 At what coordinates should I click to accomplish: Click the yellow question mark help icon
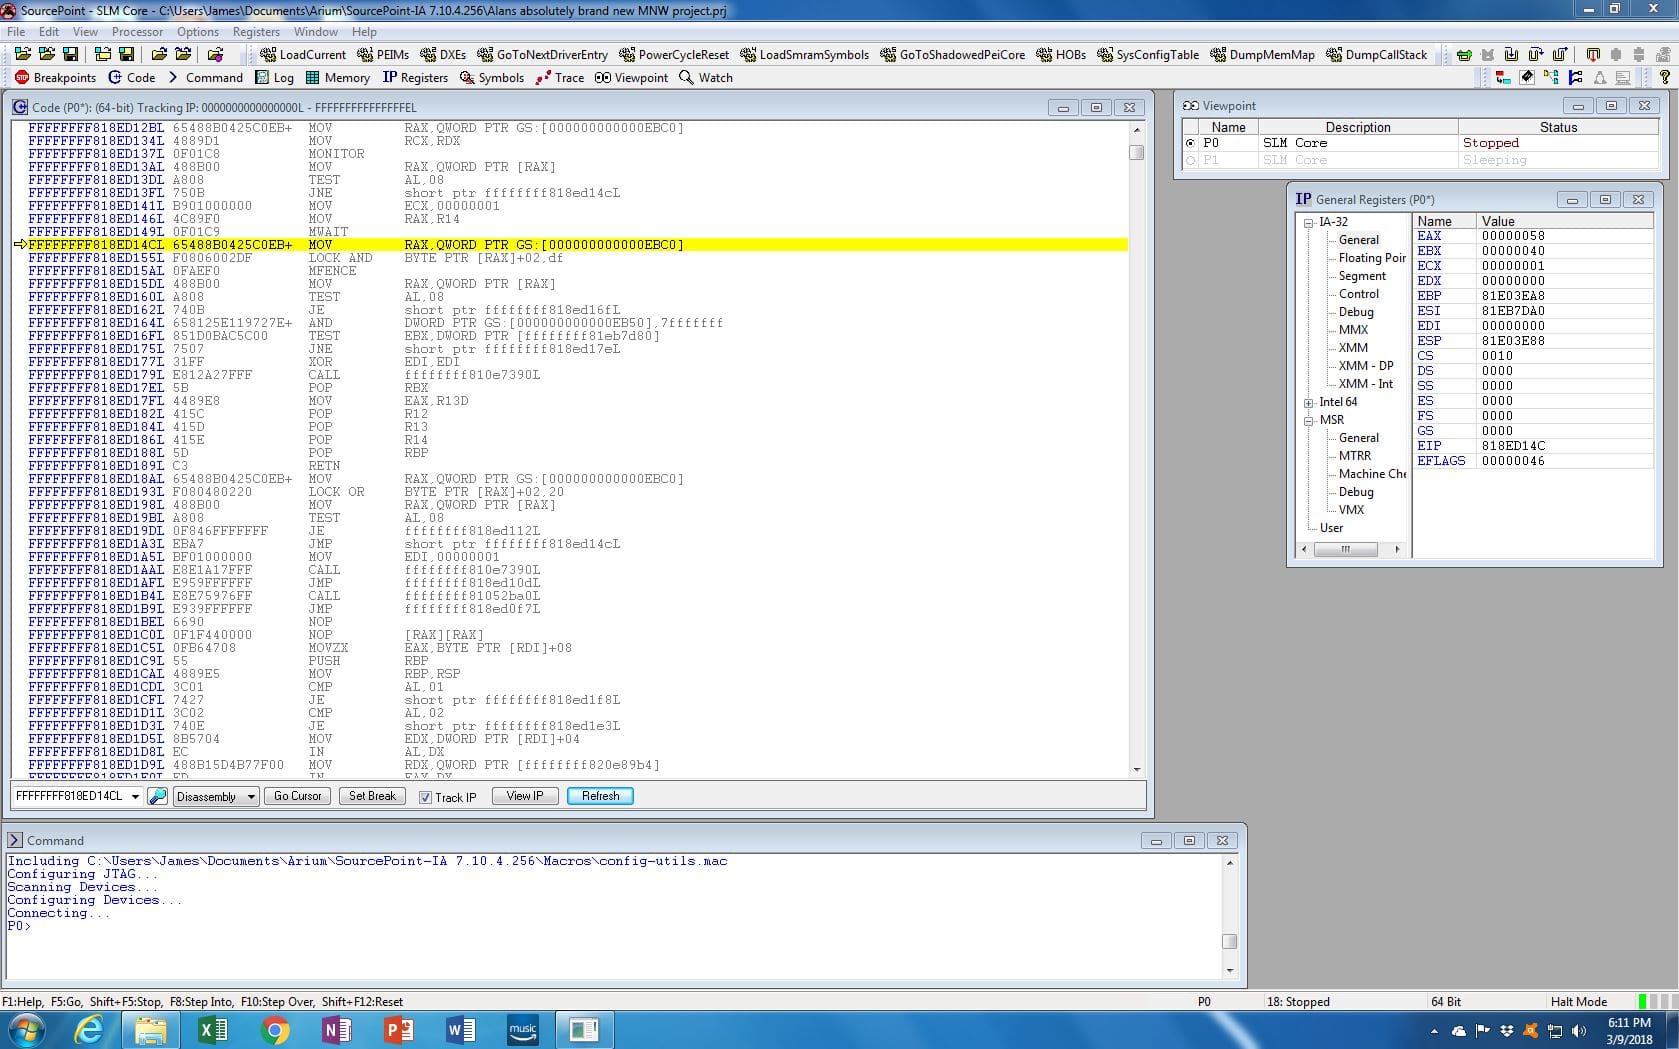pyautogui.click(x=1664, y=77)
